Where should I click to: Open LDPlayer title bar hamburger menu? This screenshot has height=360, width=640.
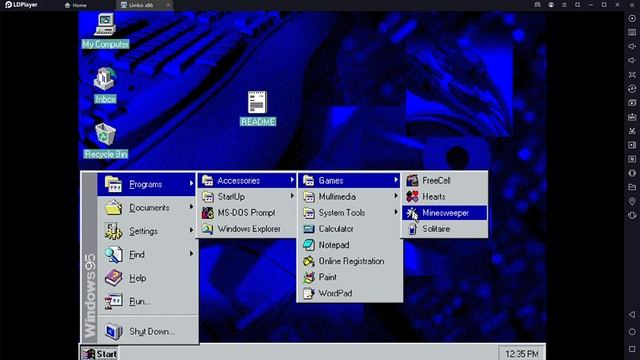564,5
